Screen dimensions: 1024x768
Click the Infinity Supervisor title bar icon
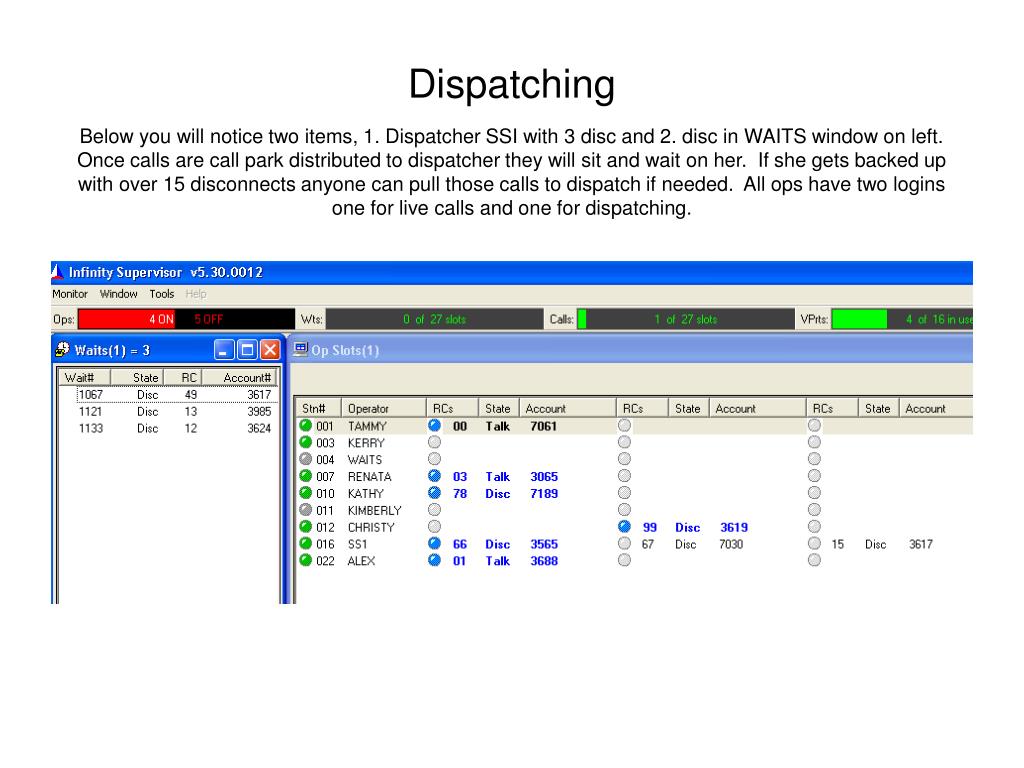pyautogui.click(x=58, y=272)
